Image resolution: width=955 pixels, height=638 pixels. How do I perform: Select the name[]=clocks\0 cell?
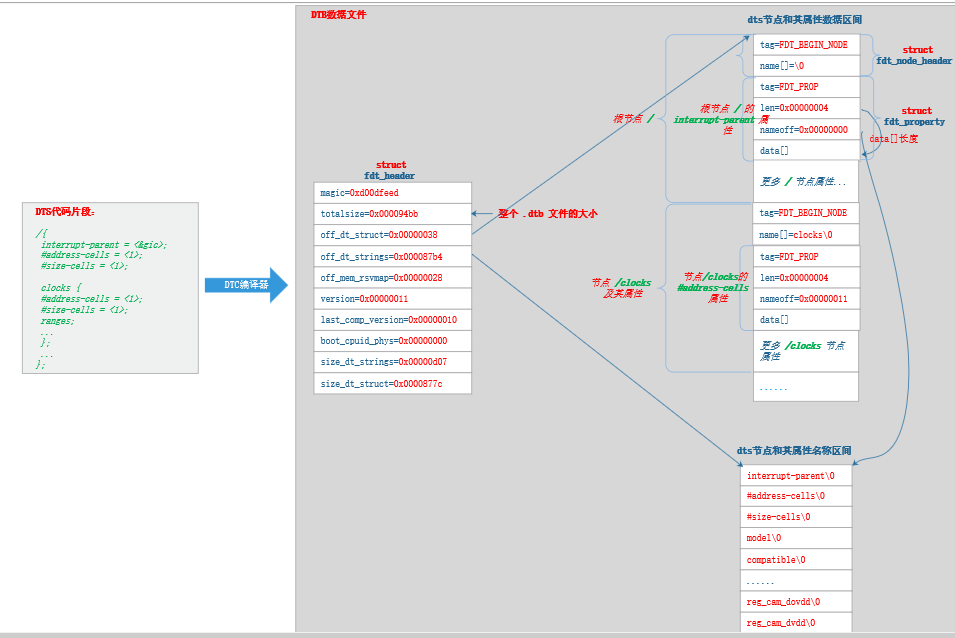click(806, 234)
